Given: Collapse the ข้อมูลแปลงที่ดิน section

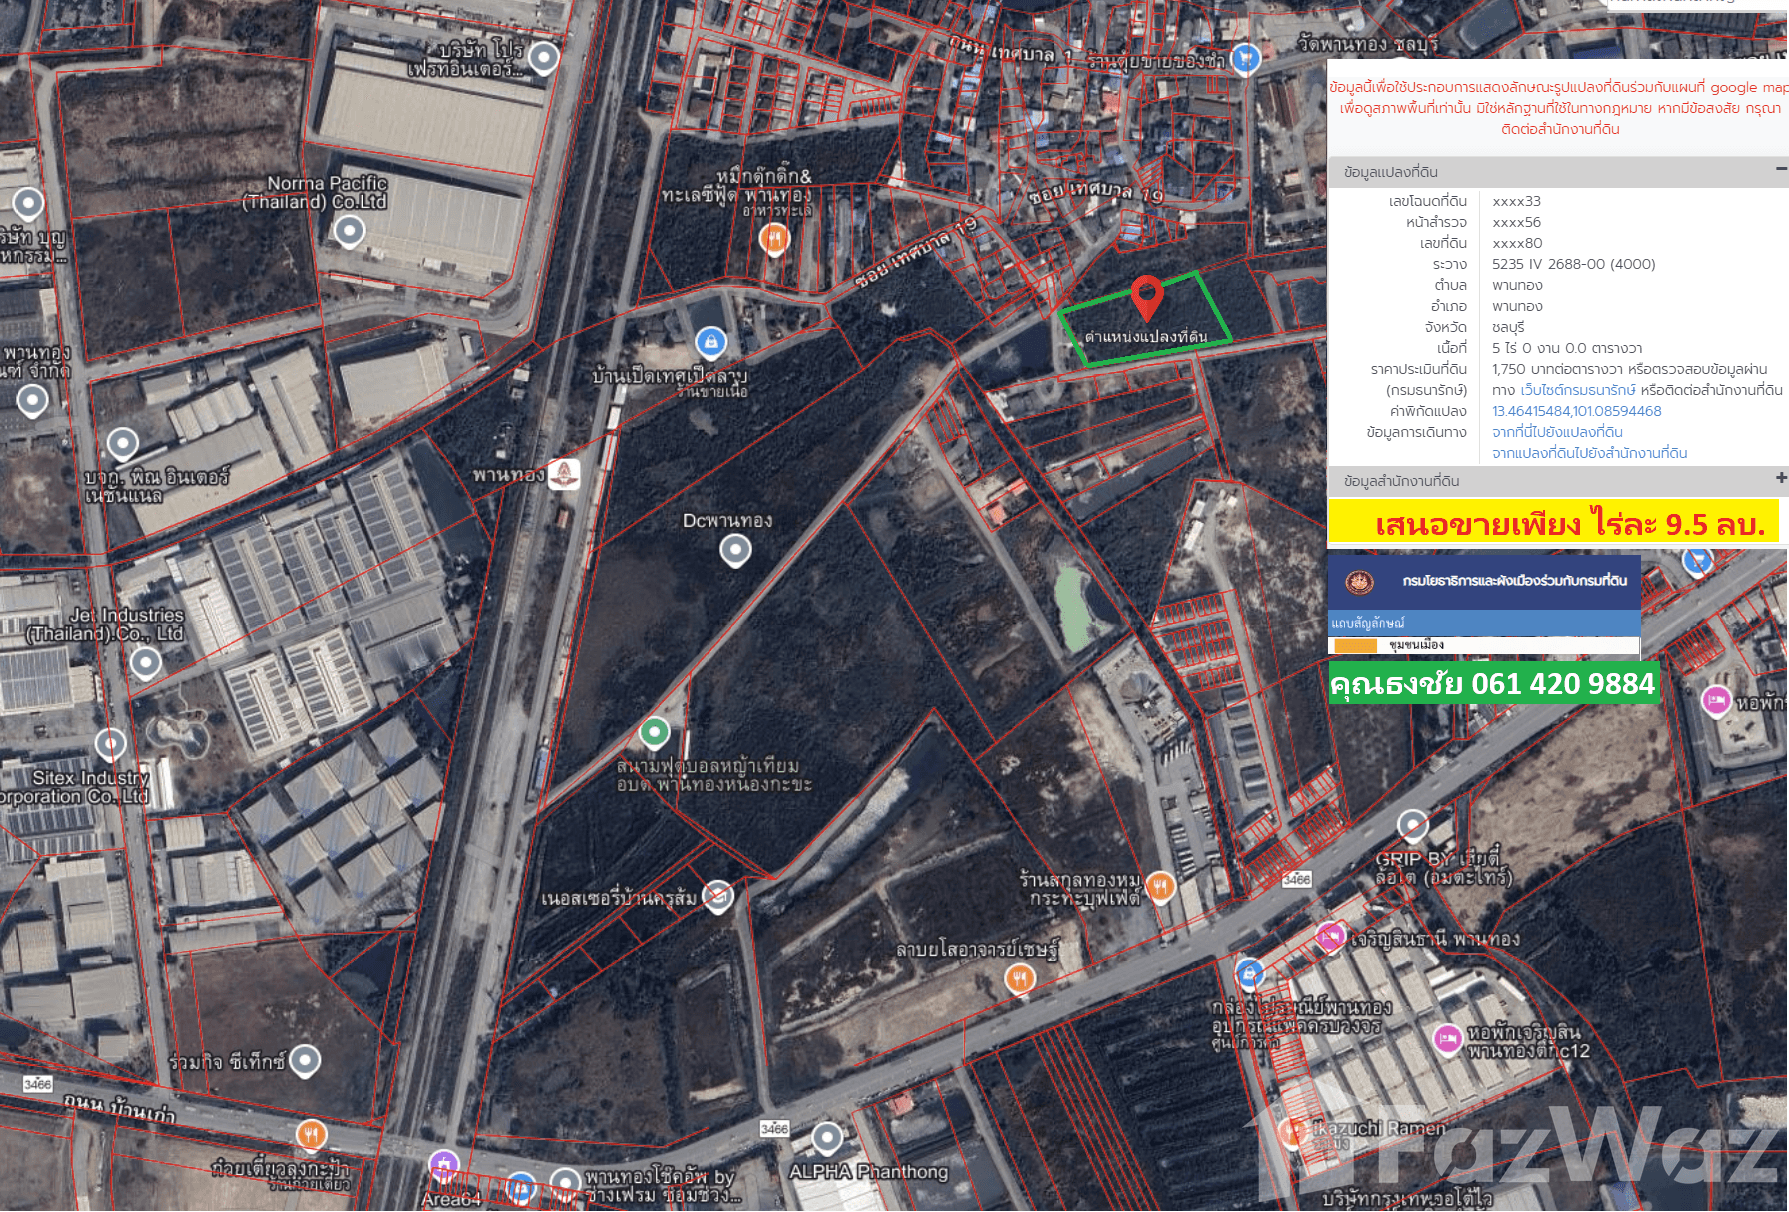Looking at the screenshot, I should point(1780,170).
